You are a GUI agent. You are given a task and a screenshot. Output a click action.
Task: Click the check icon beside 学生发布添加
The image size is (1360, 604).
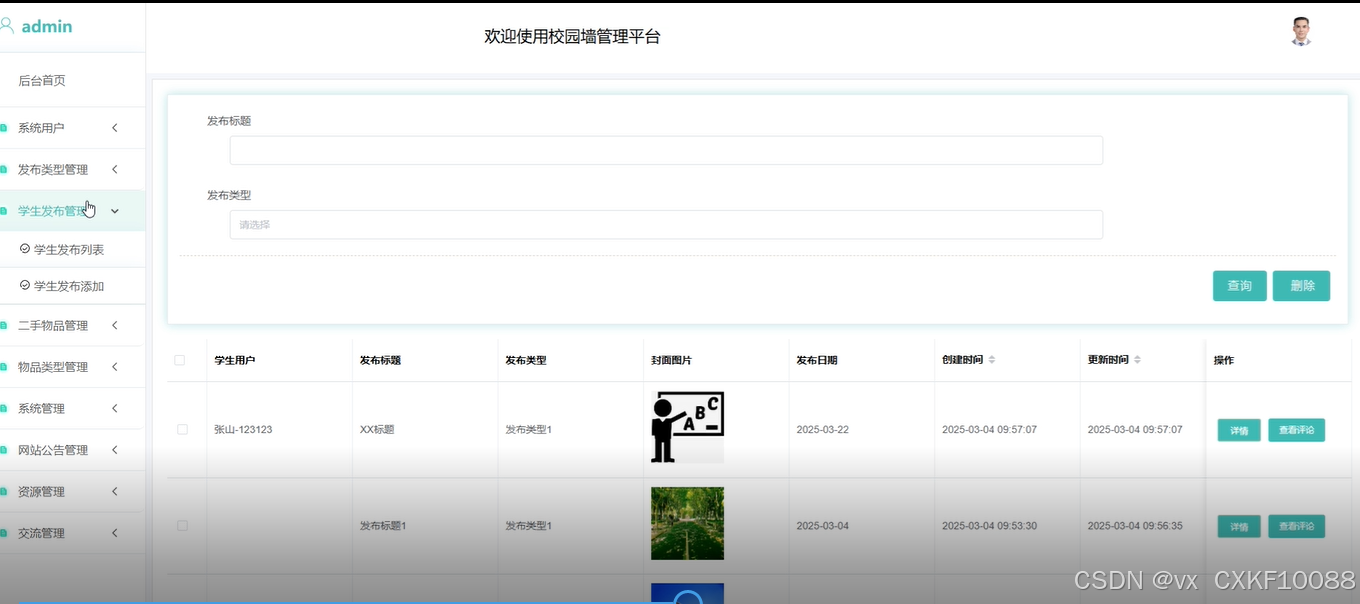click(x=25, y=285)
